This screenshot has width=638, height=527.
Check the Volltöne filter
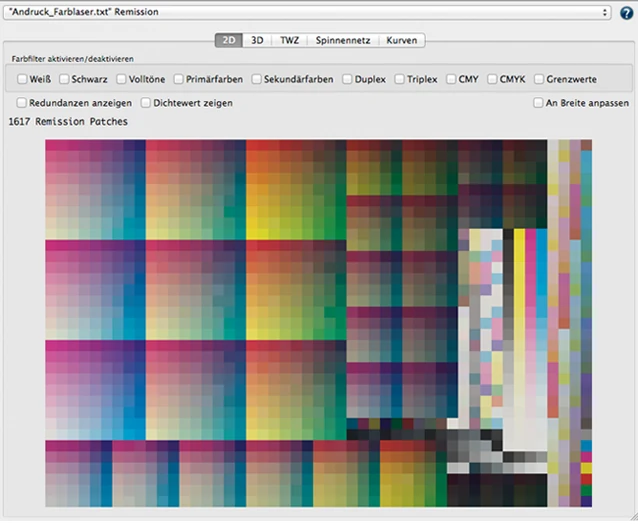121,79
